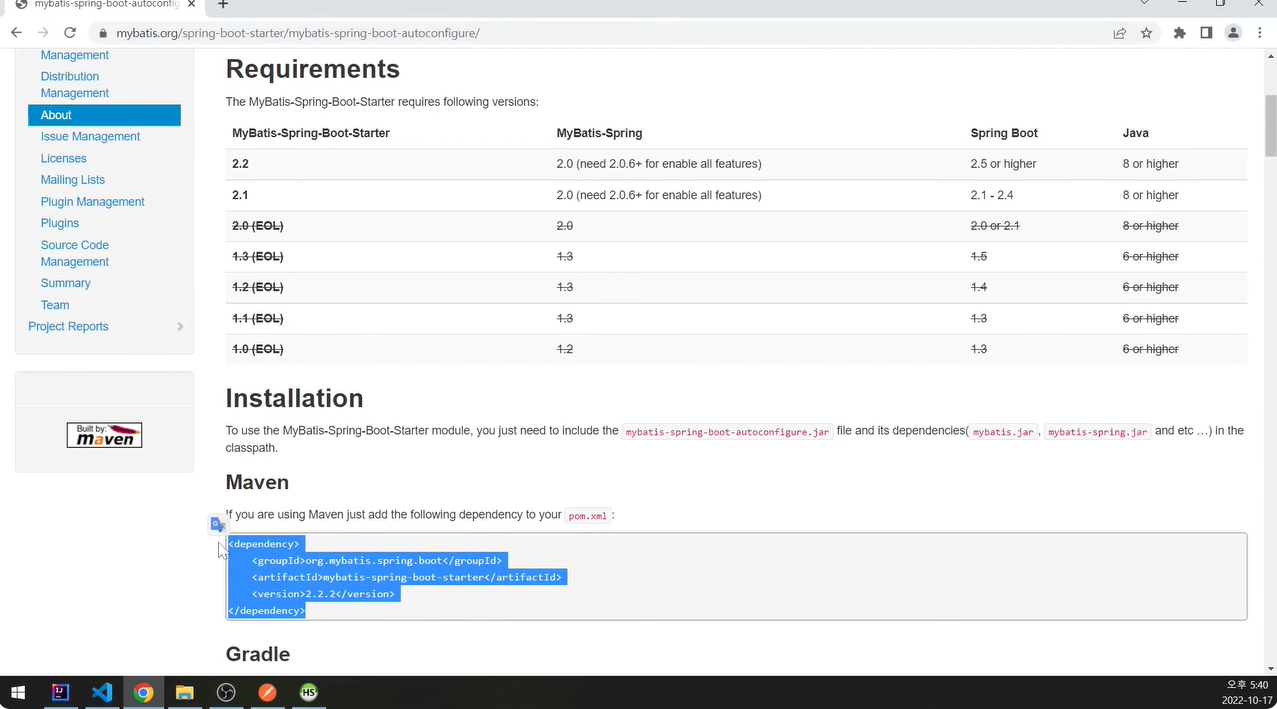The width and height of the screenshot is (1277, 709).
Task: Click the mybatis-spring.jar inline code
Action: tap(1097, 432)
